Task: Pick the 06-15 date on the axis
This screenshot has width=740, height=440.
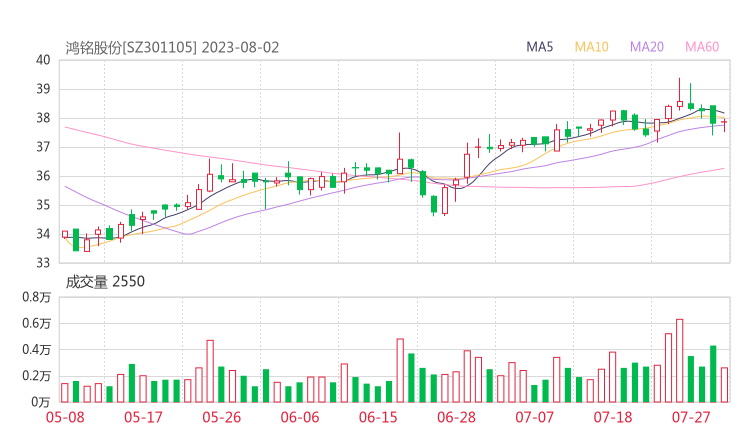Action: pyautogui.click(x=378, y=416)
